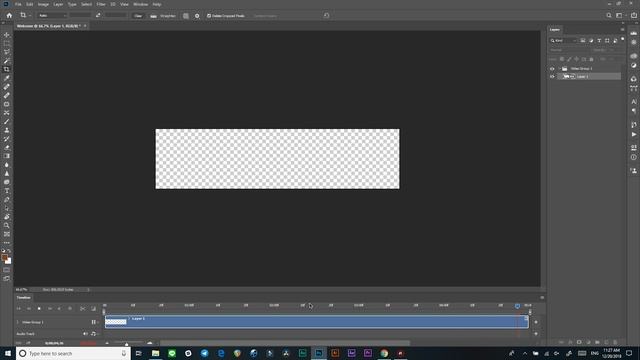
Task: Select the Horizontal Type tool
Action: 7,191
